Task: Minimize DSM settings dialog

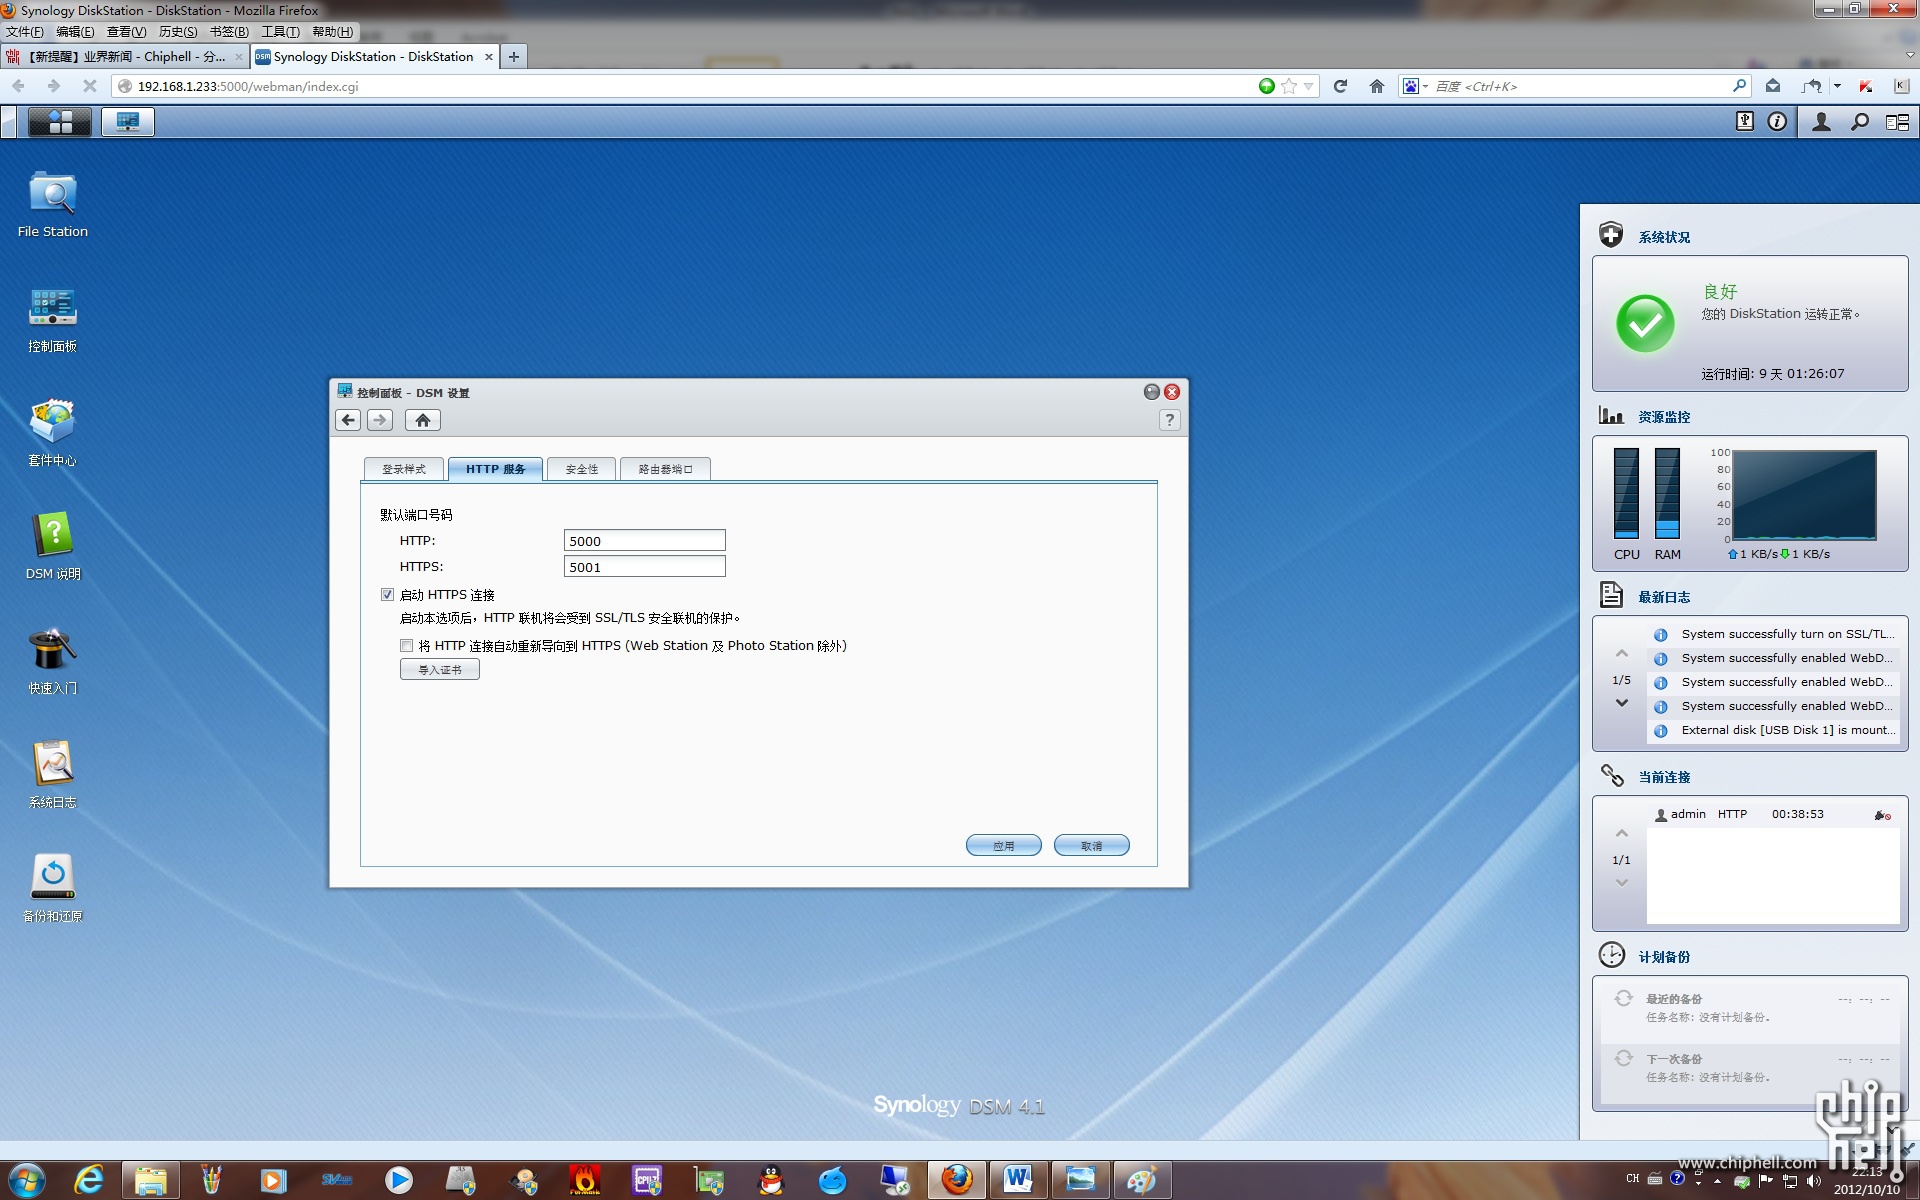Action: [1151, 392]
